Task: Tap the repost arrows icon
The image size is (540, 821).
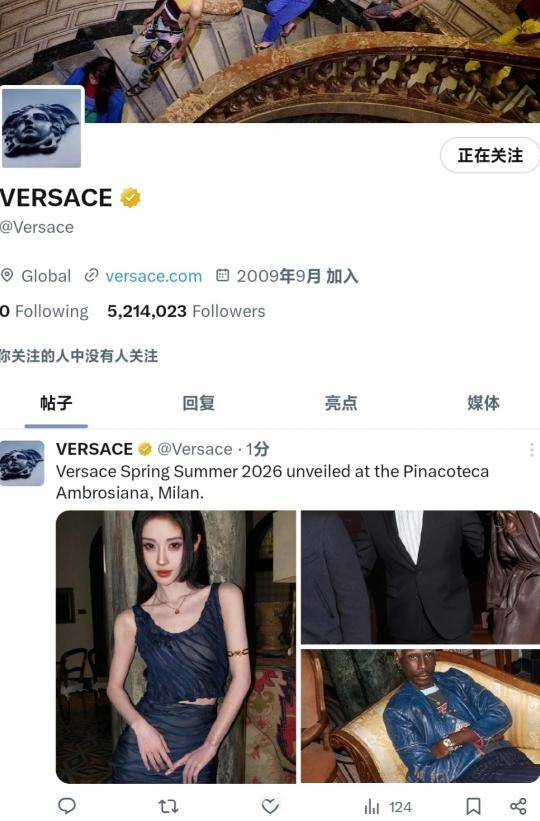Action: (168, 806)
